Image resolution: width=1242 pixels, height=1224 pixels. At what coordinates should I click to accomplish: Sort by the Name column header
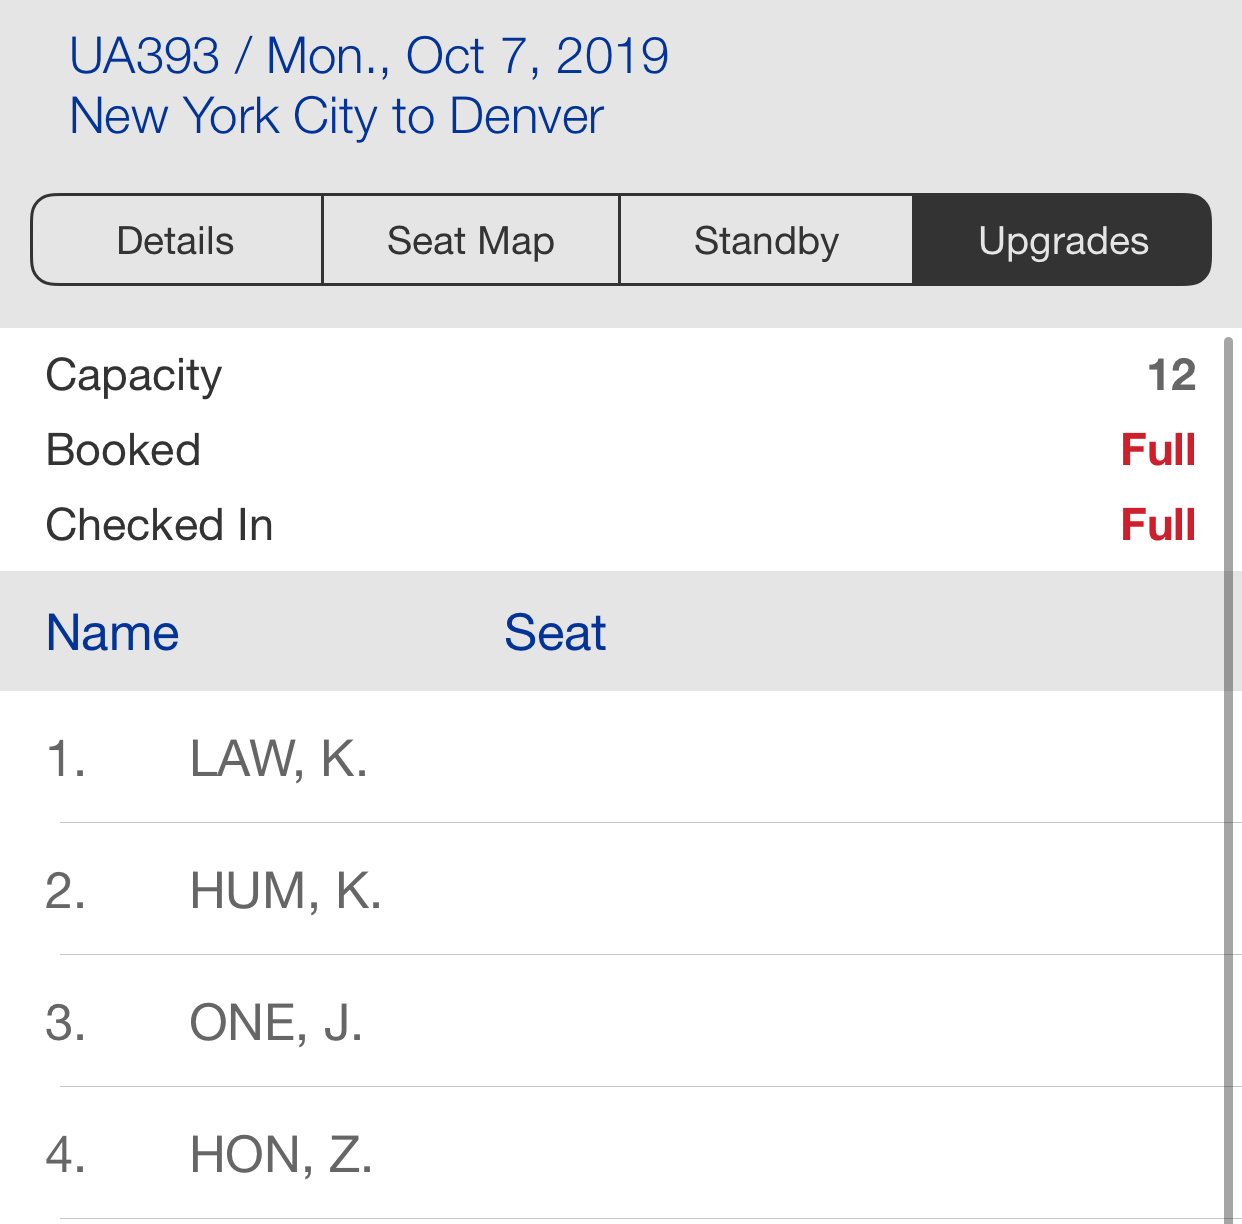coord(112,633)
